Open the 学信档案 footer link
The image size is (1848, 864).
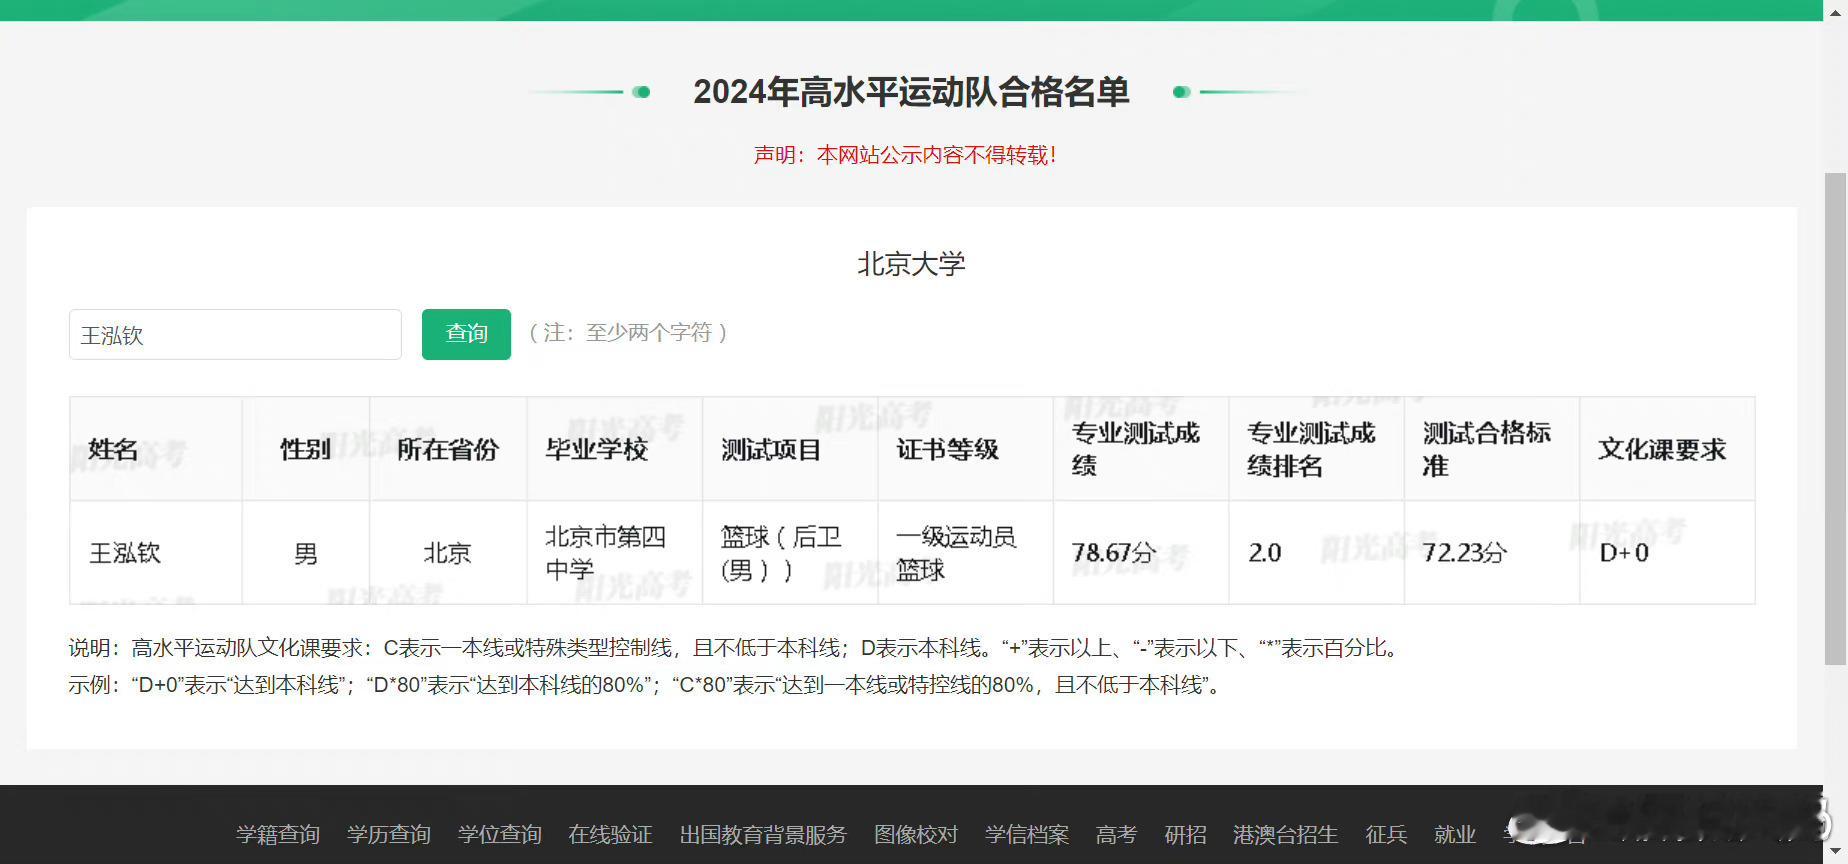pyautogui.click(x=1027, y=834)
